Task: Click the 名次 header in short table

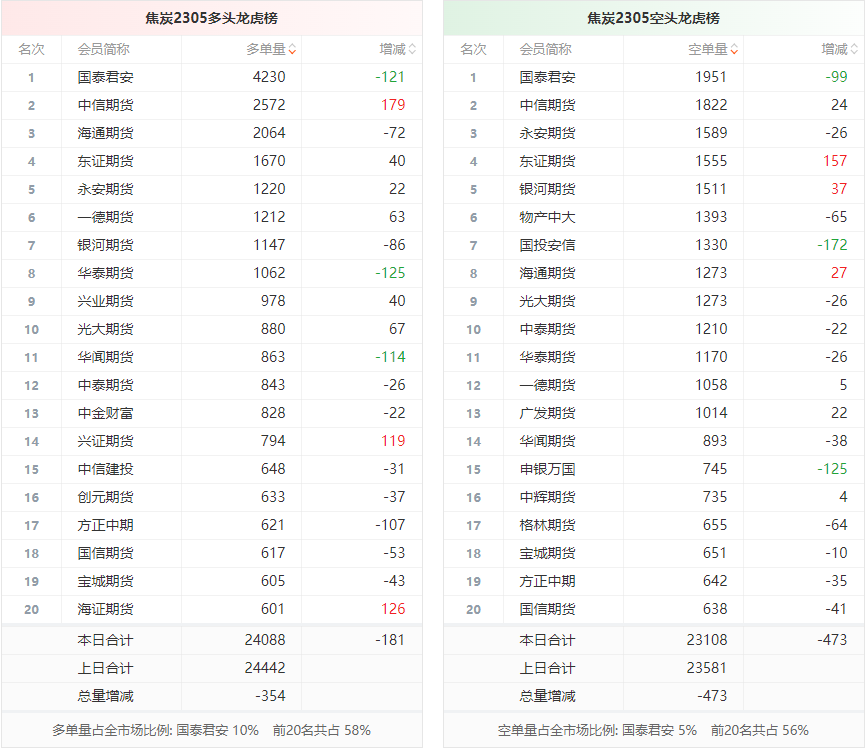Action: click(473, 49)
